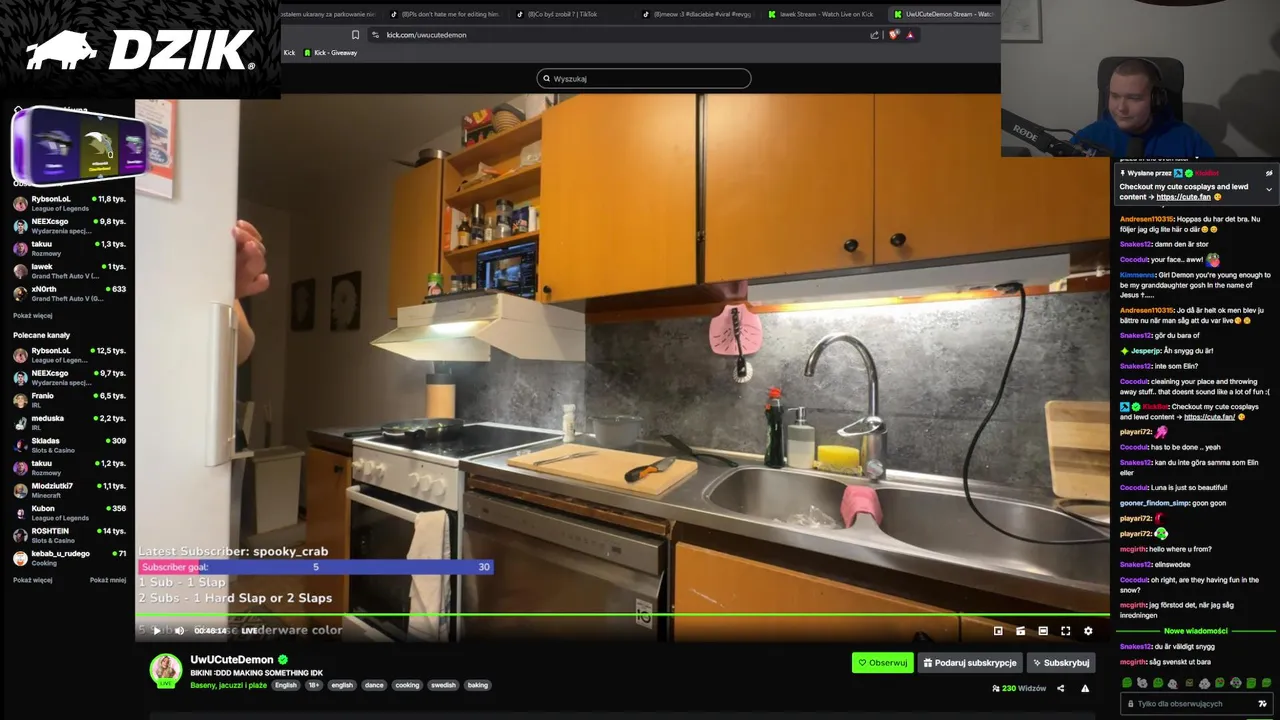Open the lawek channel in the sidebar
1280x720 pixels.
pyautogui.click(x=70, y=271)
